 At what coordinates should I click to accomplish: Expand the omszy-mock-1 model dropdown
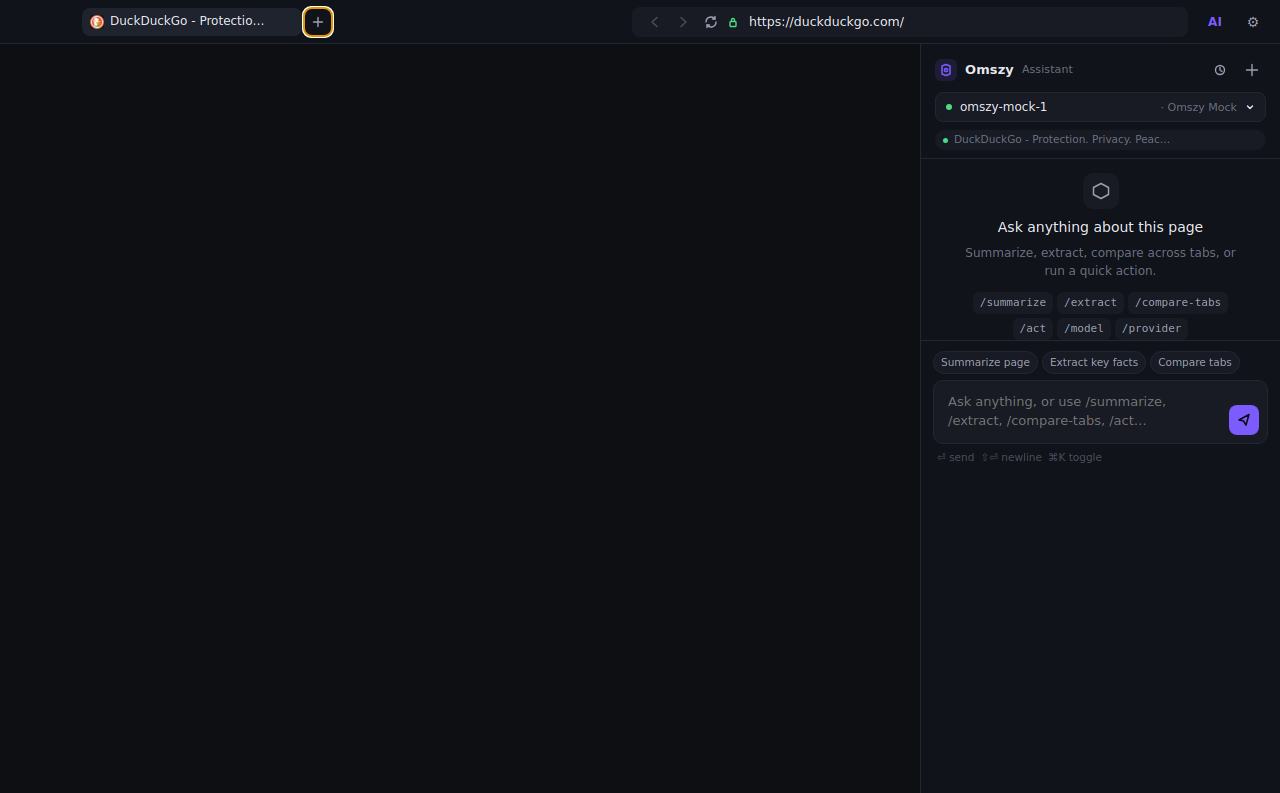tap(1100, 107)
